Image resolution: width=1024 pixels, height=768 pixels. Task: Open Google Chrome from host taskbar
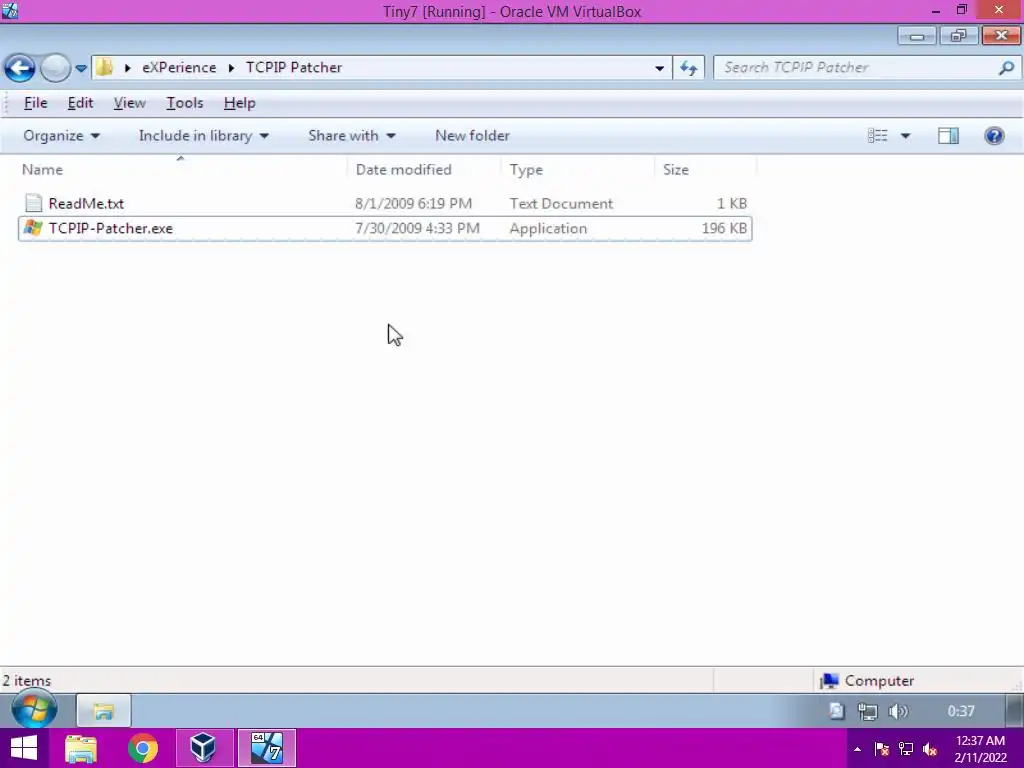[142, 748]
